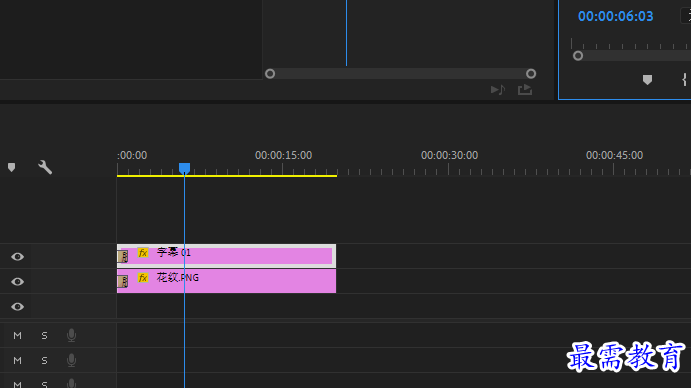Select the 花纹.PNG clip

tap(227, 281)
